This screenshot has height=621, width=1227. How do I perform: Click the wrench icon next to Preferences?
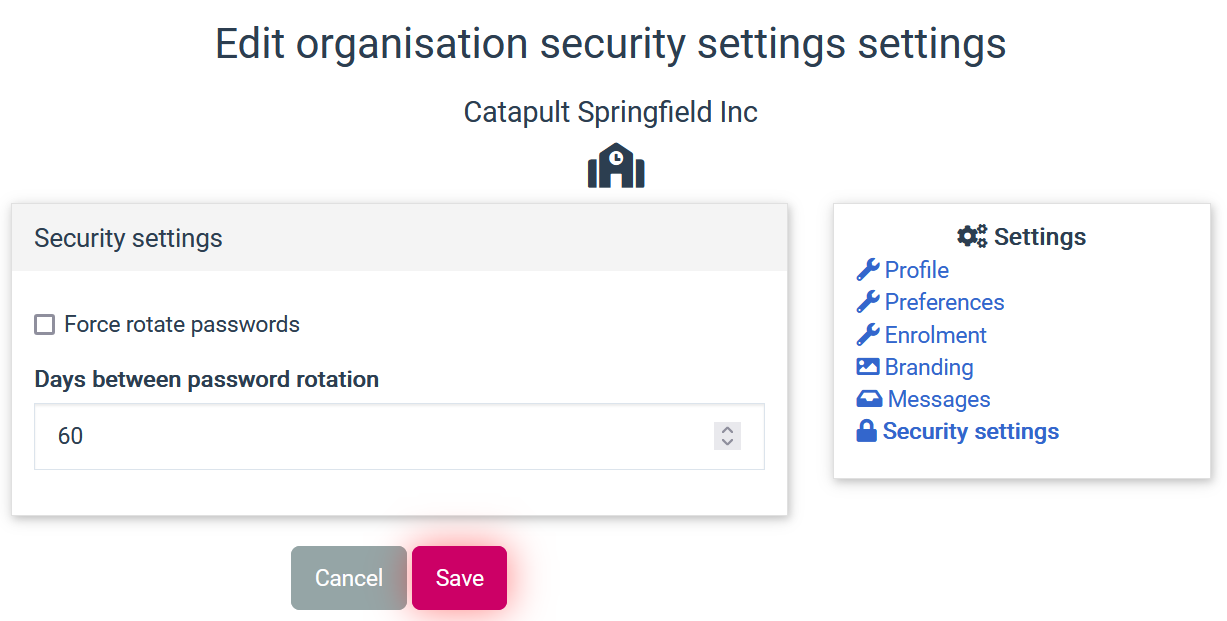click(x=868, y=301)
